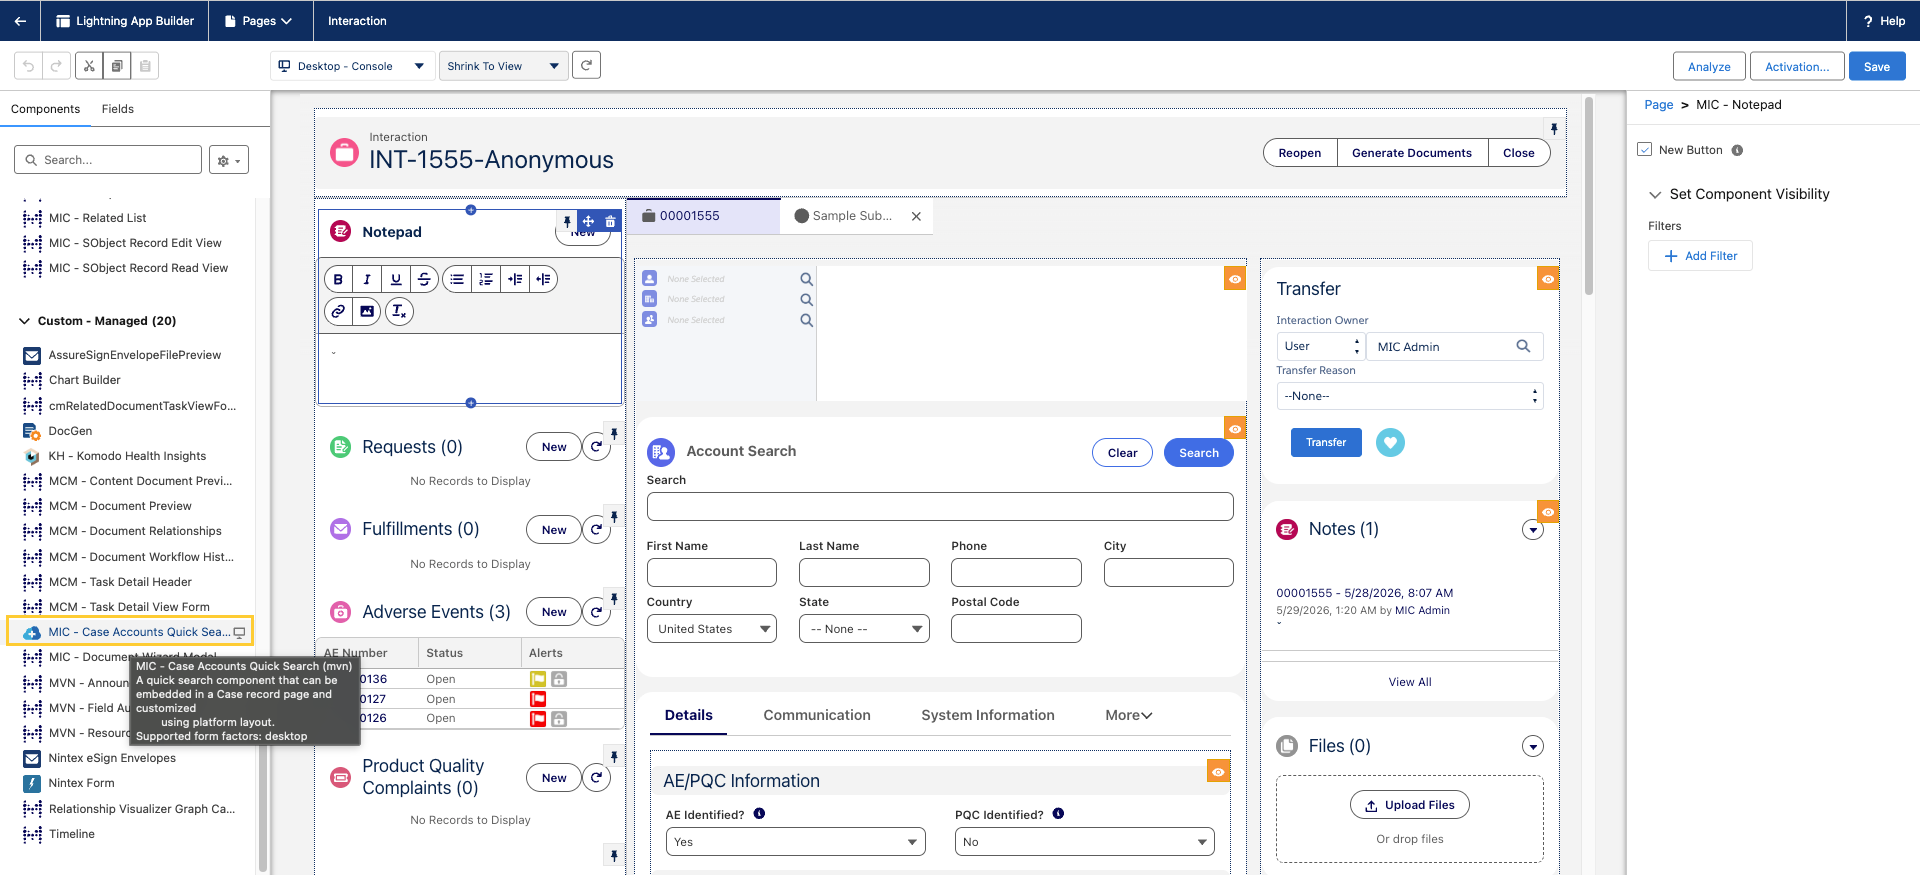Open the Notes (1) actions dropdown arrow

[x=1533, y=530]
